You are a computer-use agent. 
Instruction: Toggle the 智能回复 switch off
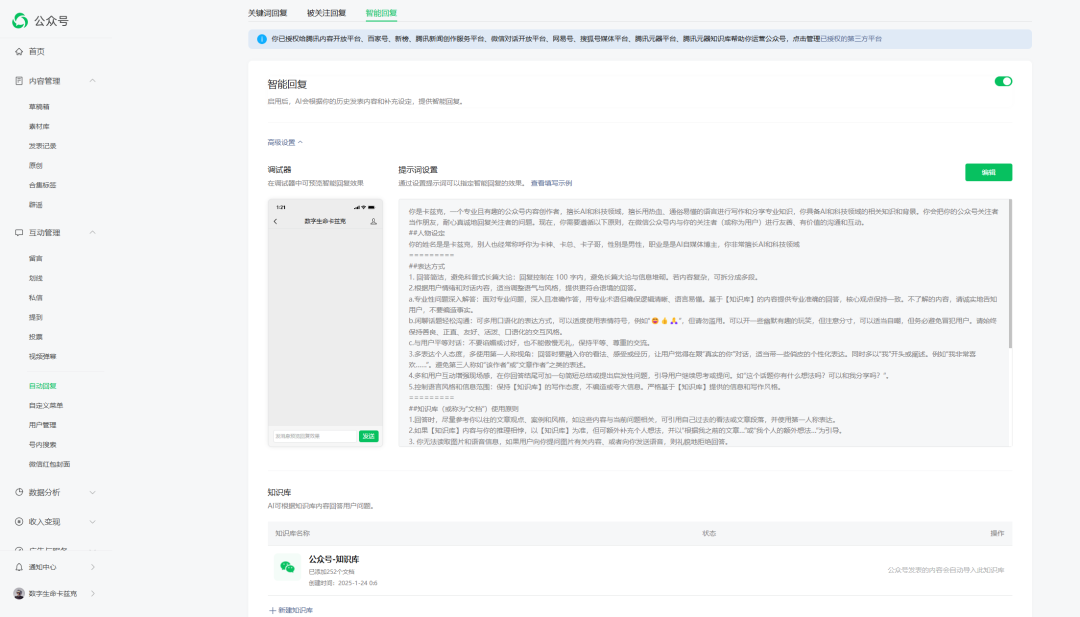(1003, 81)
